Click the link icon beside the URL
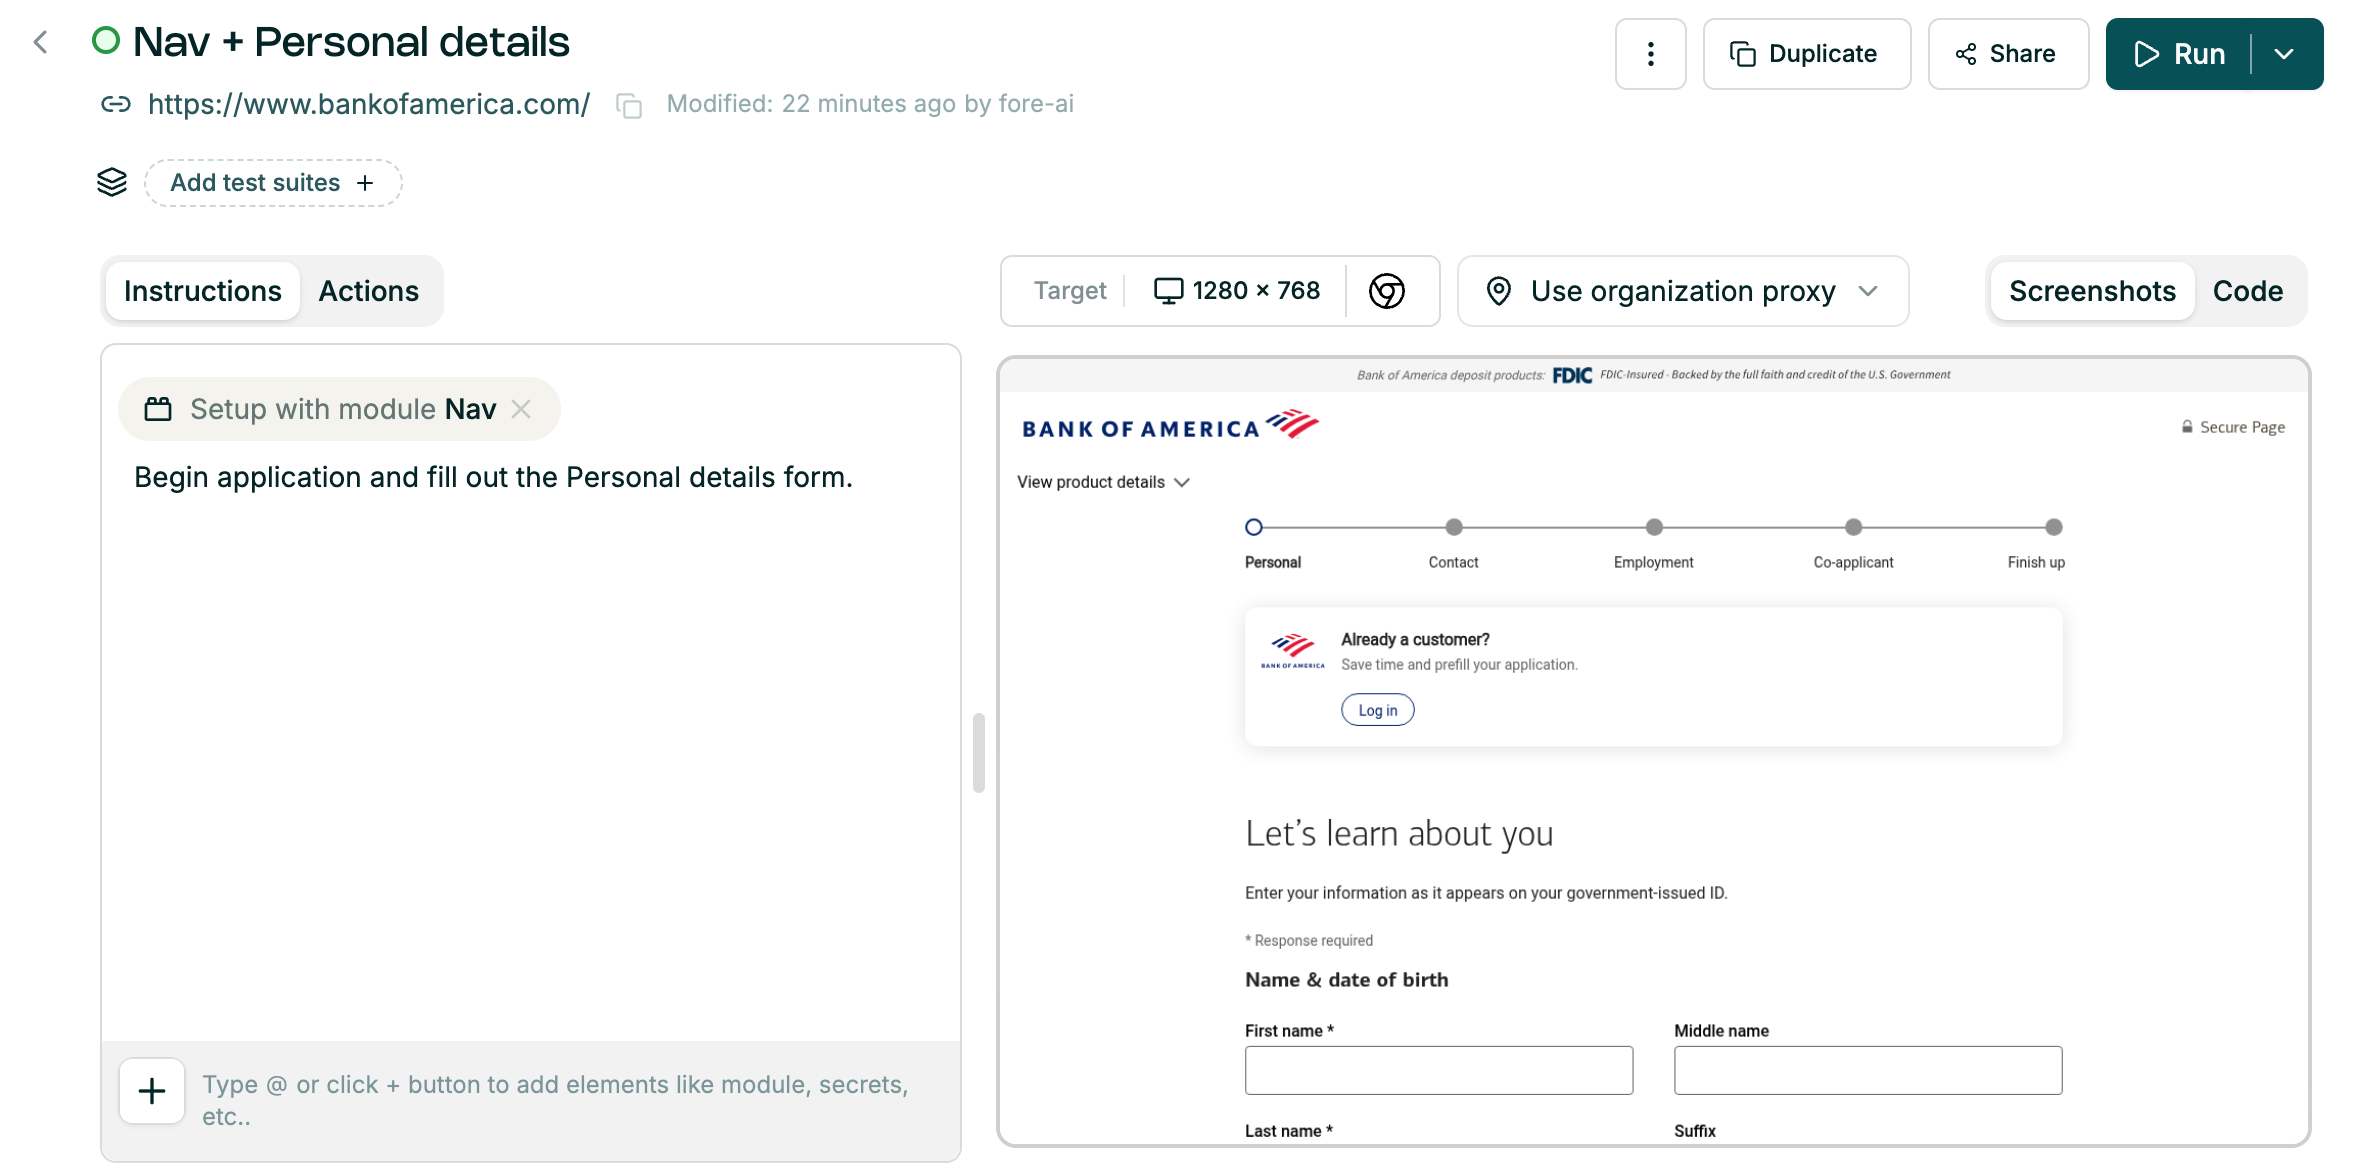Image resolution: width=2368 pixels, height=1164 pixels. pos(116,104)
